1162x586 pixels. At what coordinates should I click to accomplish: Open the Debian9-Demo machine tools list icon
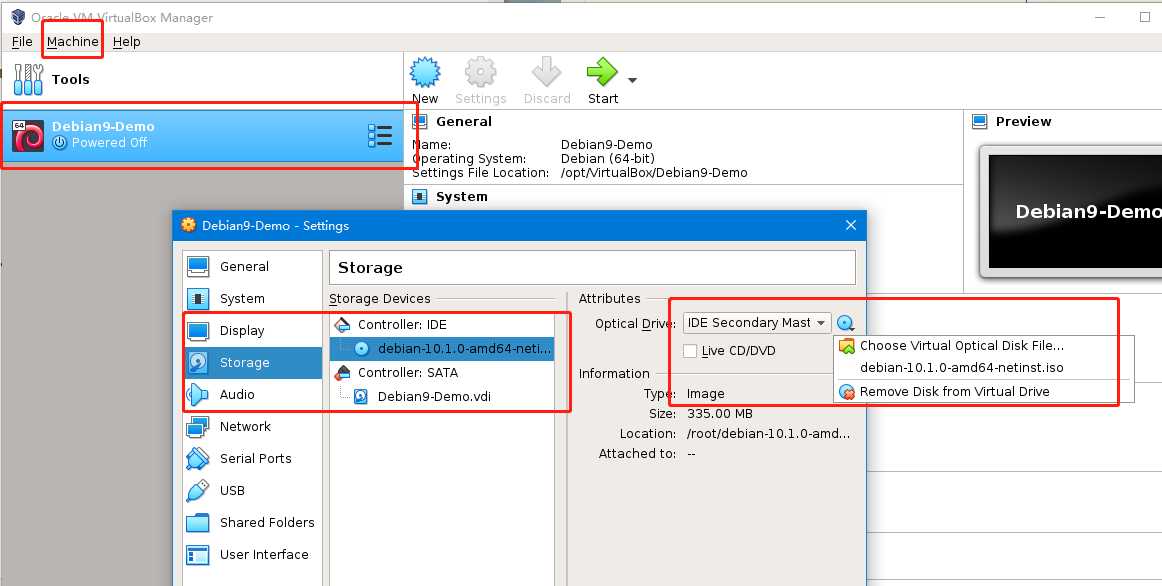tap(380, 136)
